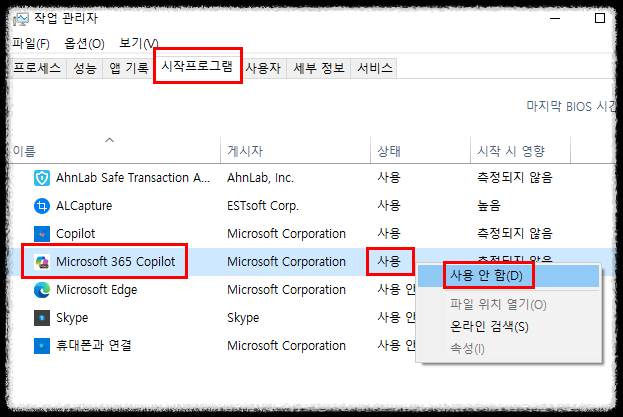Select the Copilot row name
Image resolution: width=623 pixels, height=417 pixels.
pyautogui.click(x=75, y=234)
